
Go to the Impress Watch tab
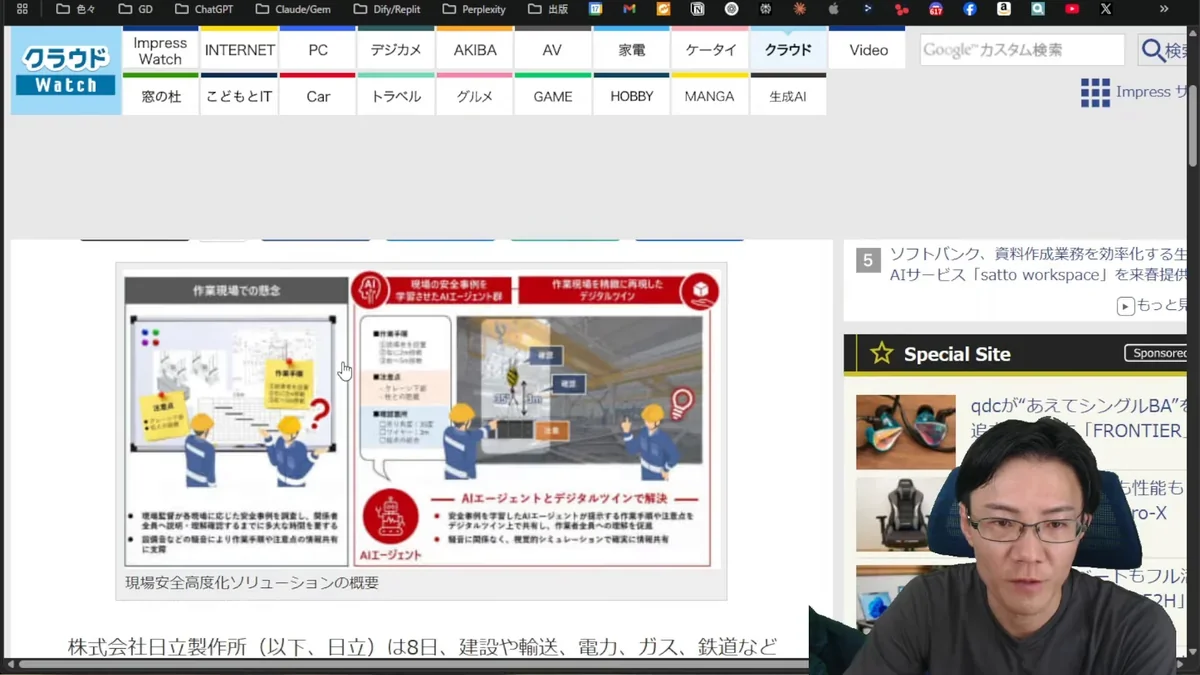click(x=160, y=49)
